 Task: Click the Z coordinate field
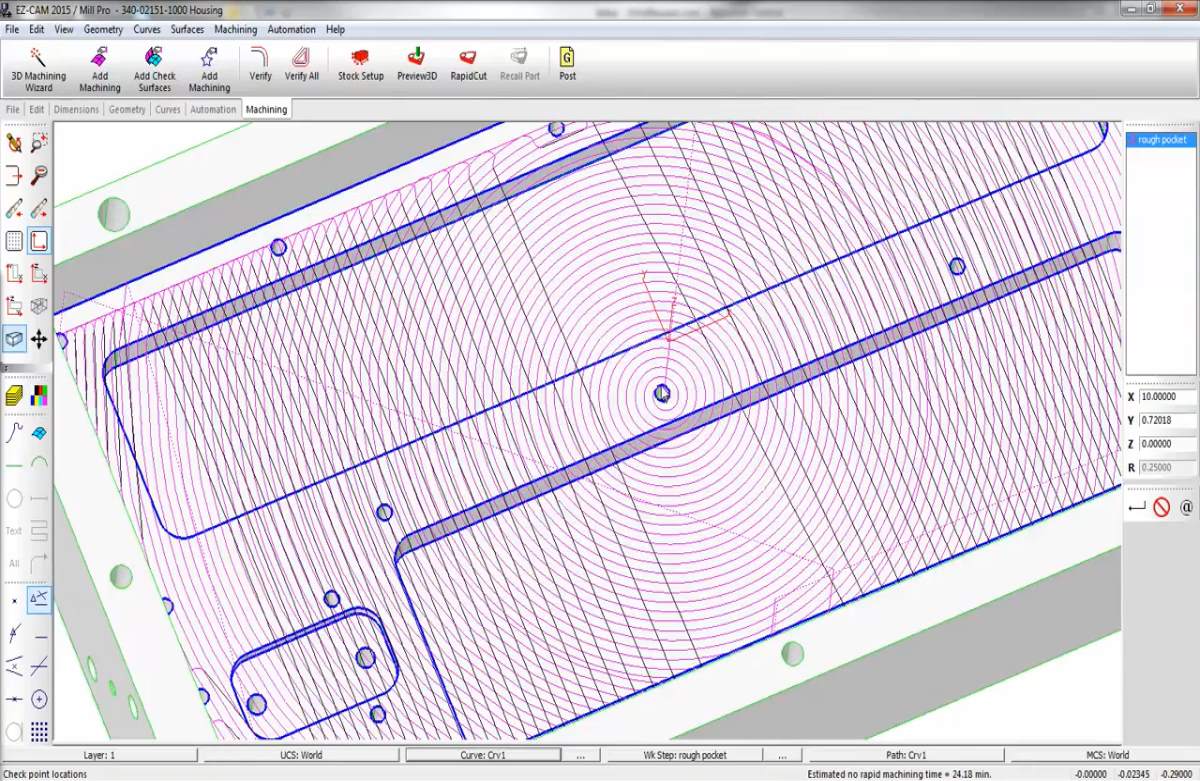coord(1168,444)
